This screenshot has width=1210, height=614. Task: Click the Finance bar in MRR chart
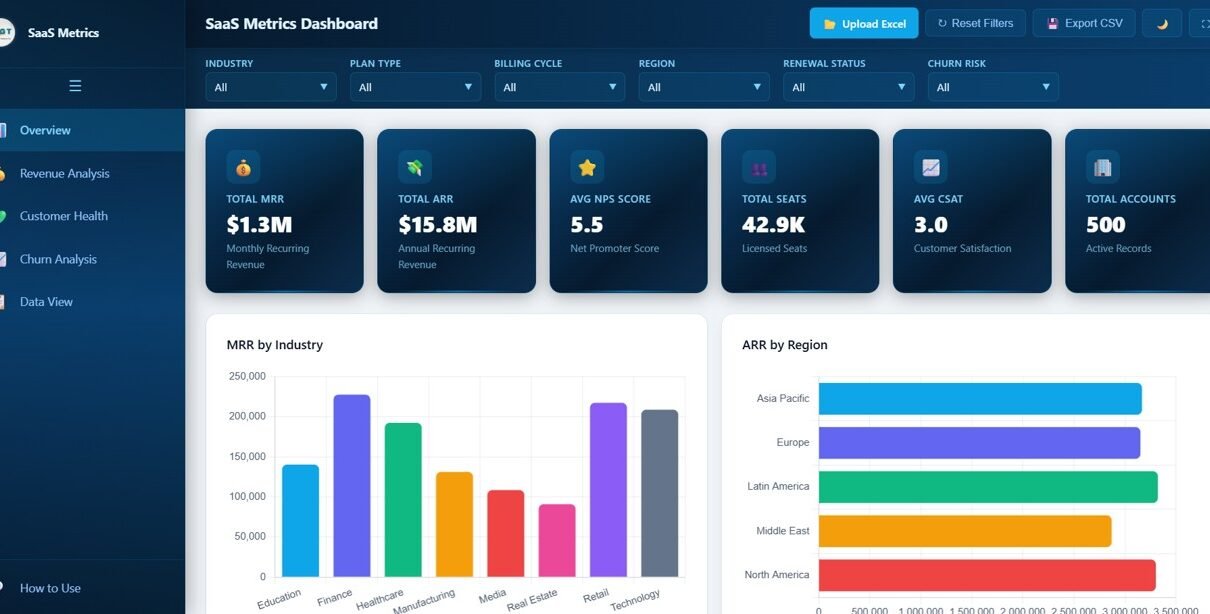point(351,485)
